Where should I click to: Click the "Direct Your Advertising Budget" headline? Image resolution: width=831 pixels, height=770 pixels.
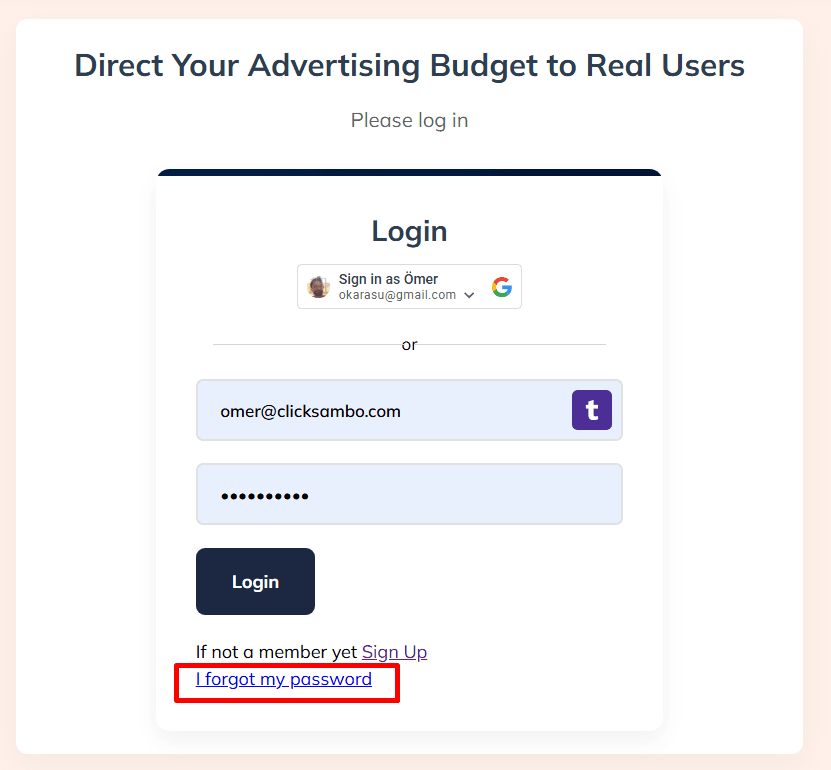pyautogui.click(x=409, y=66)
